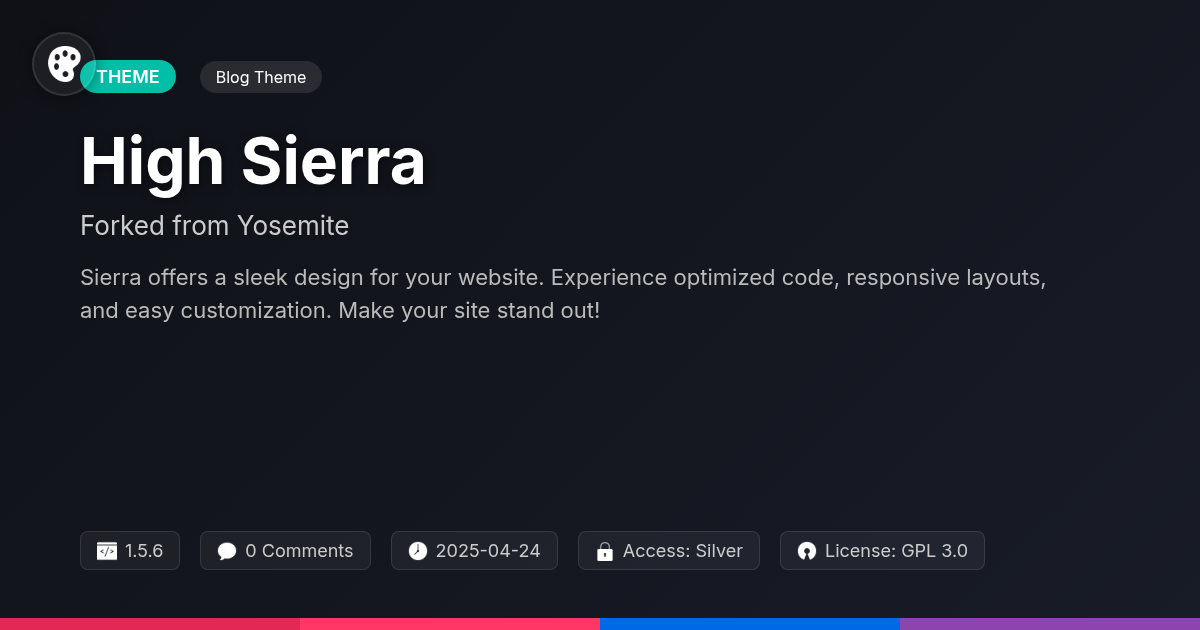Viewport: 1200px width, 630px height.
Task: Open the 0 Comments link
Action: (286, 551)
